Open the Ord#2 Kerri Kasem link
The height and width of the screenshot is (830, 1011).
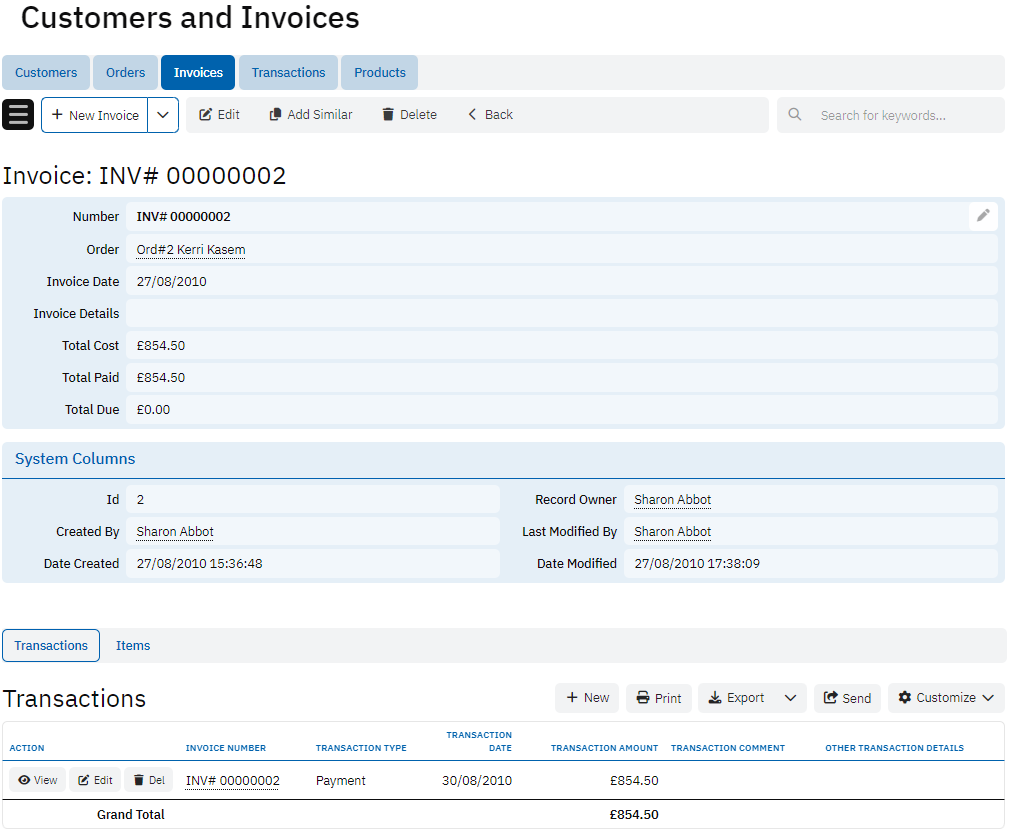191,250
